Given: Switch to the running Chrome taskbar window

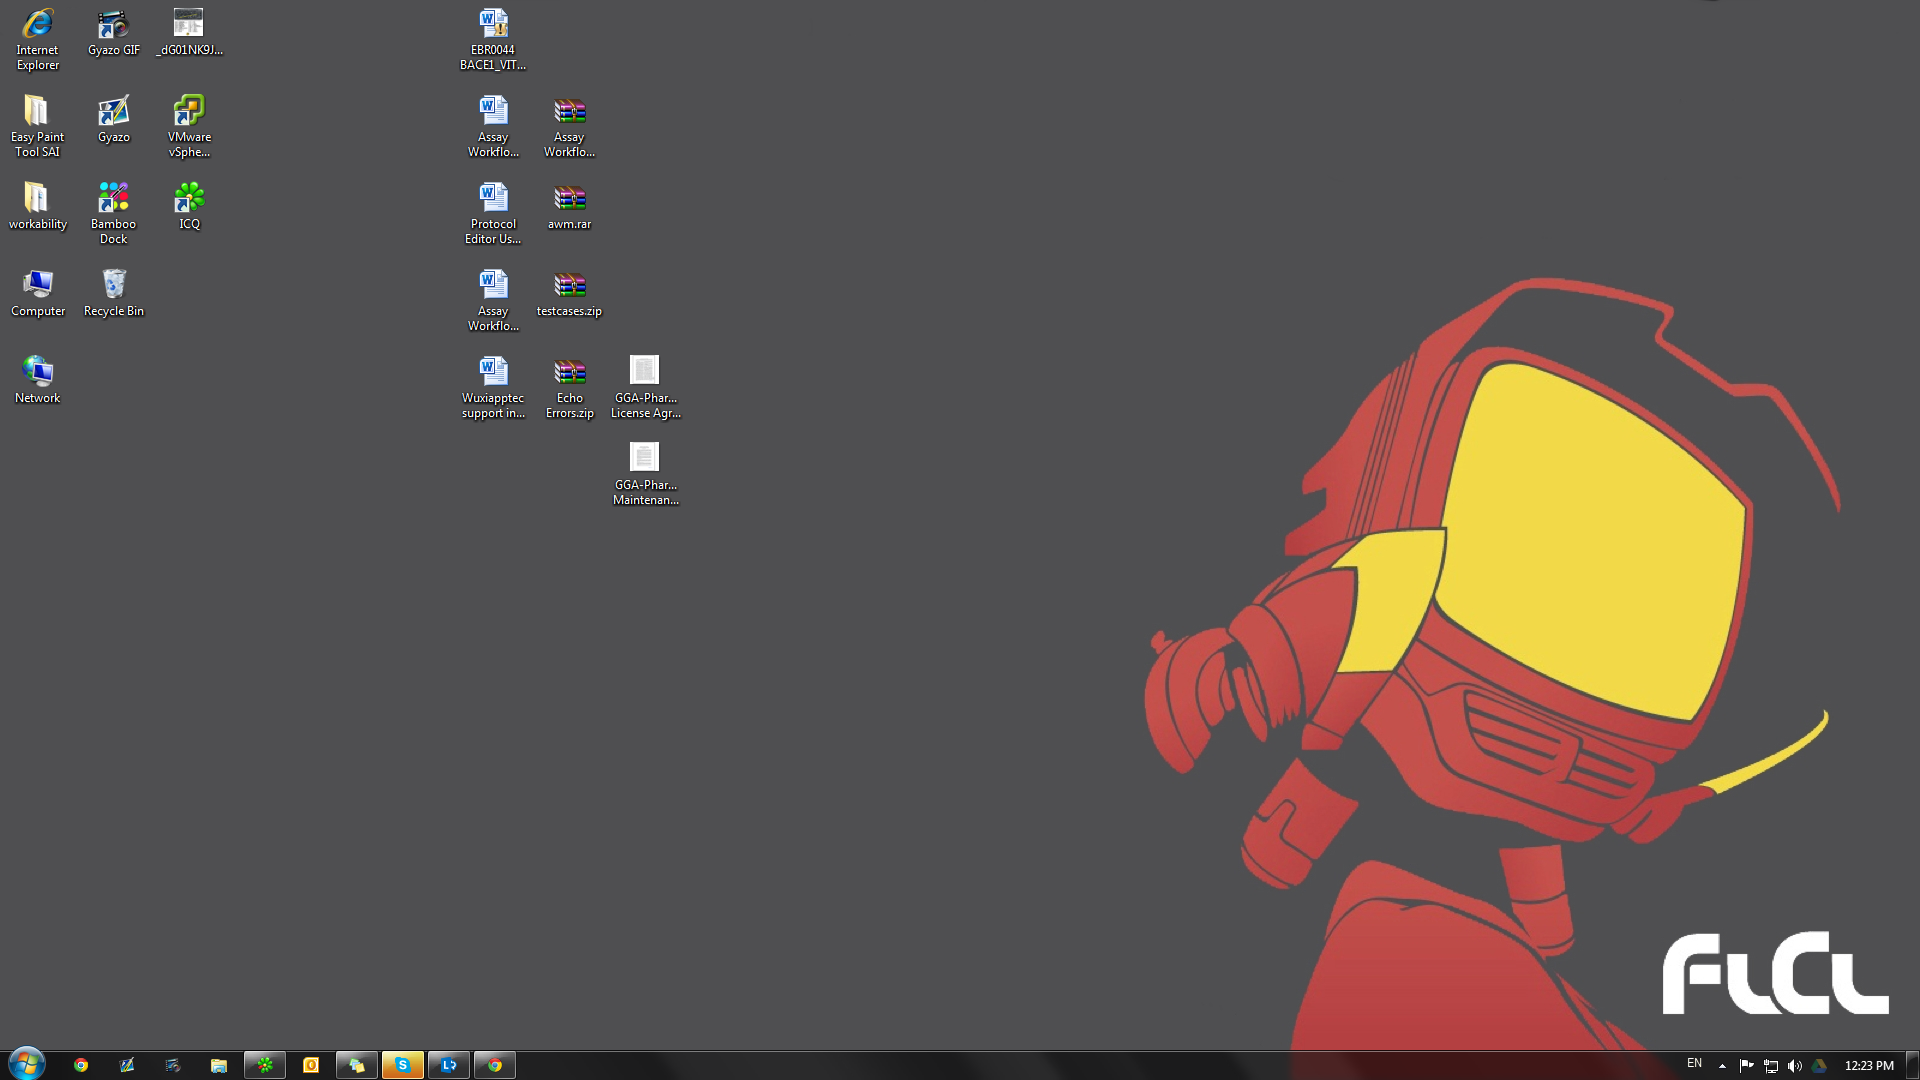Looking at the screenshot, I should [495, 1065].
